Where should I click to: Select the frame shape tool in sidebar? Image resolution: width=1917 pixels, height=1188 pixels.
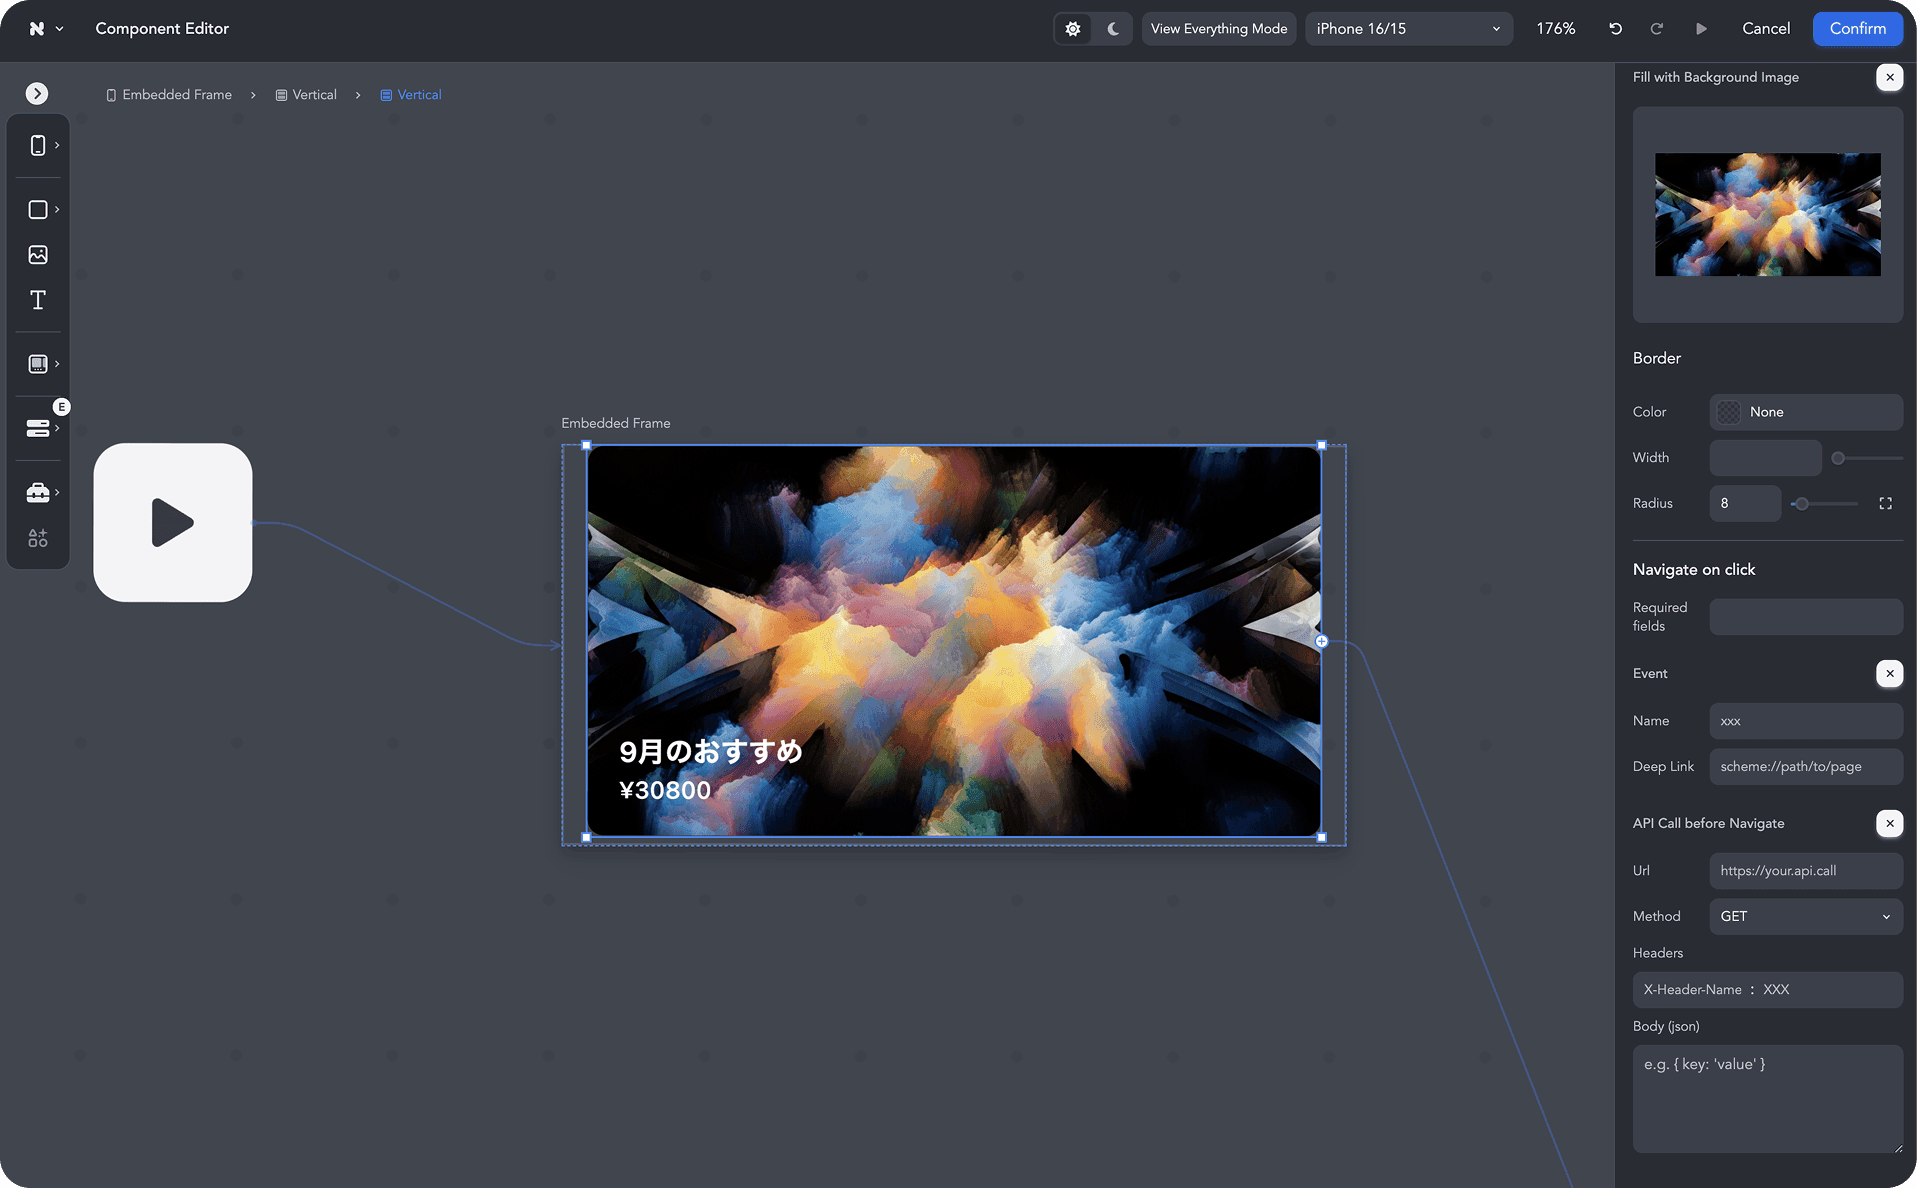pyautogui.click(x=38, y=209)
